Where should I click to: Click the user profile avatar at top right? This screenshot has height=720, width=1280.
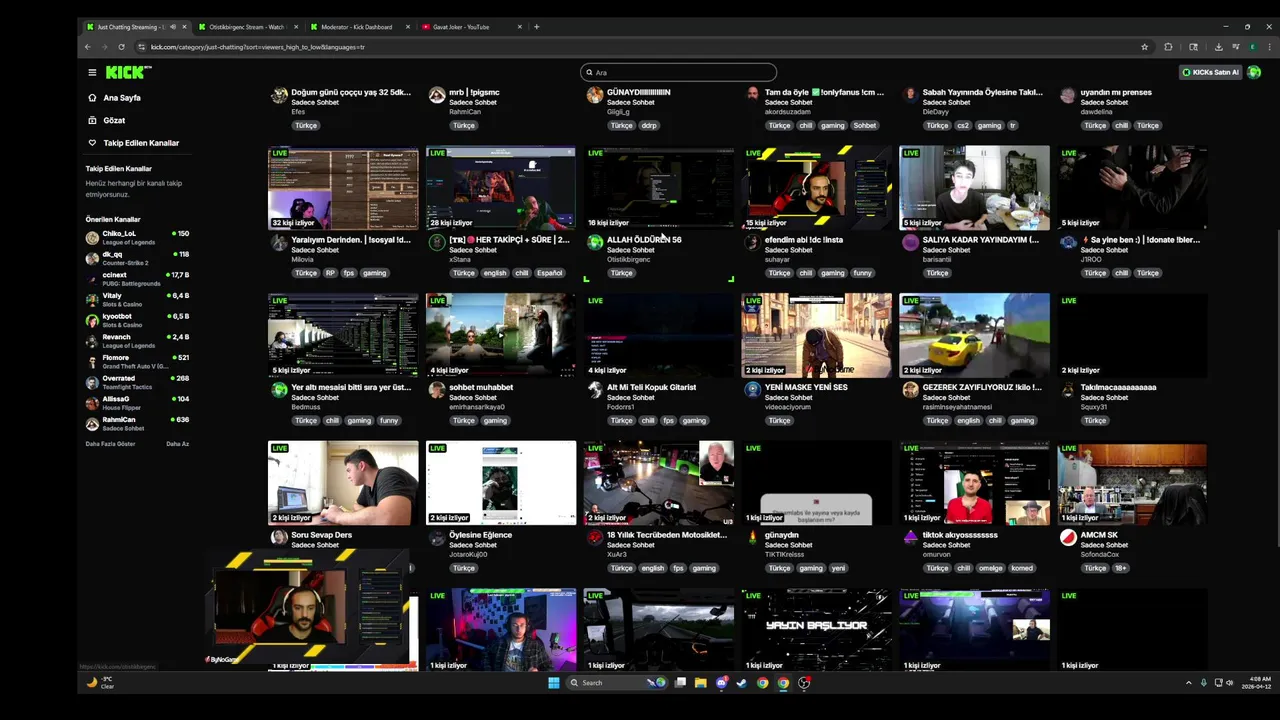(x=1254, y=72)
